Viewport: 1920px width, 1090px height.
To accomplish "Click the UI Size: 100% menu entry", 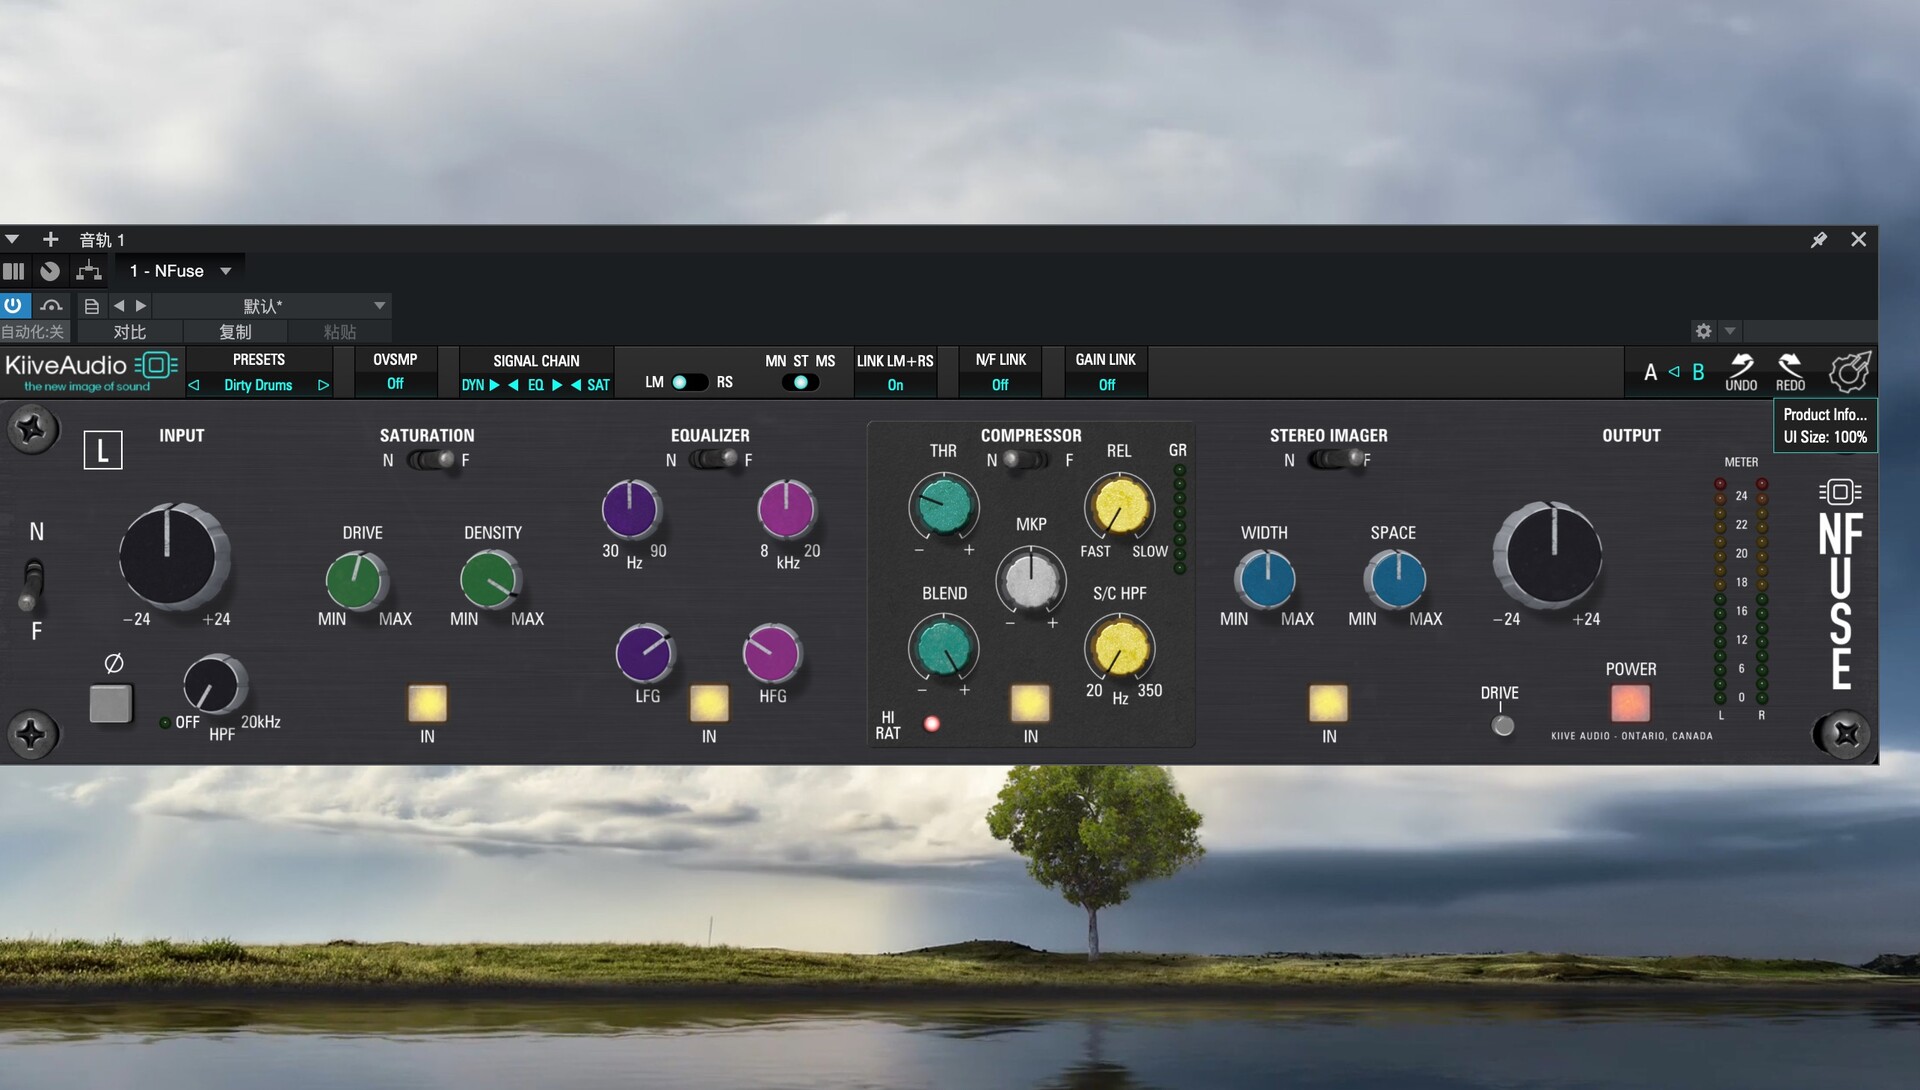I will coord(1825,437).
